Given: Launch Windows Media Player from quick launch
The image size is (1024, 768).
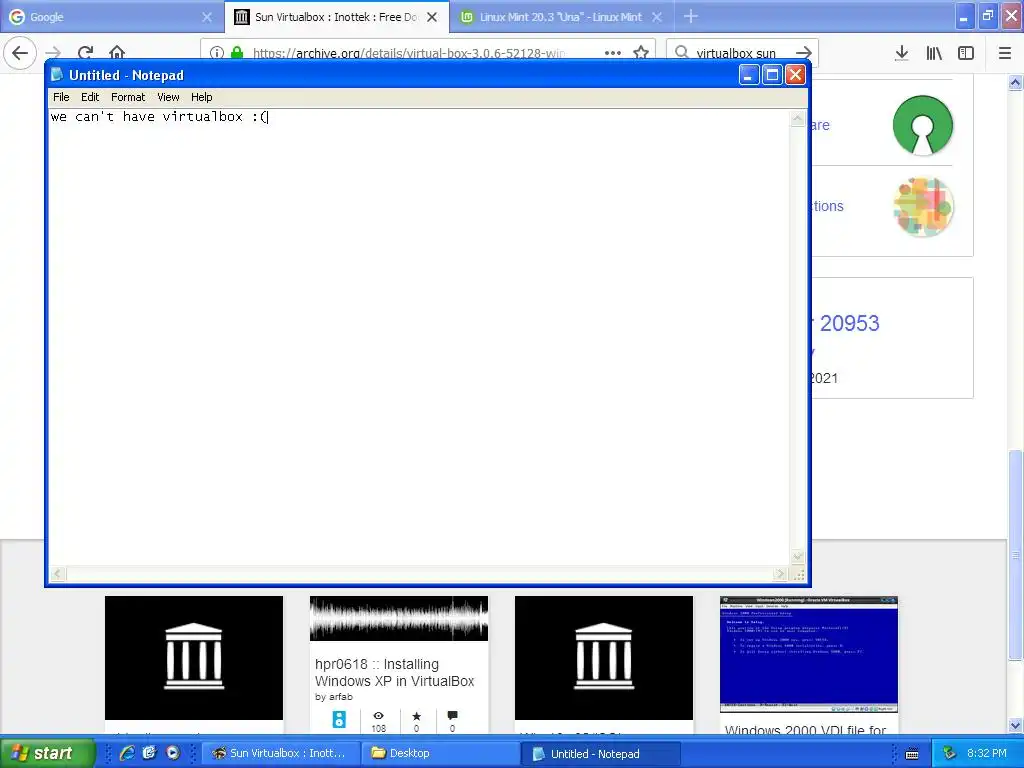Looking at the screenshot, I should (172, 754).
